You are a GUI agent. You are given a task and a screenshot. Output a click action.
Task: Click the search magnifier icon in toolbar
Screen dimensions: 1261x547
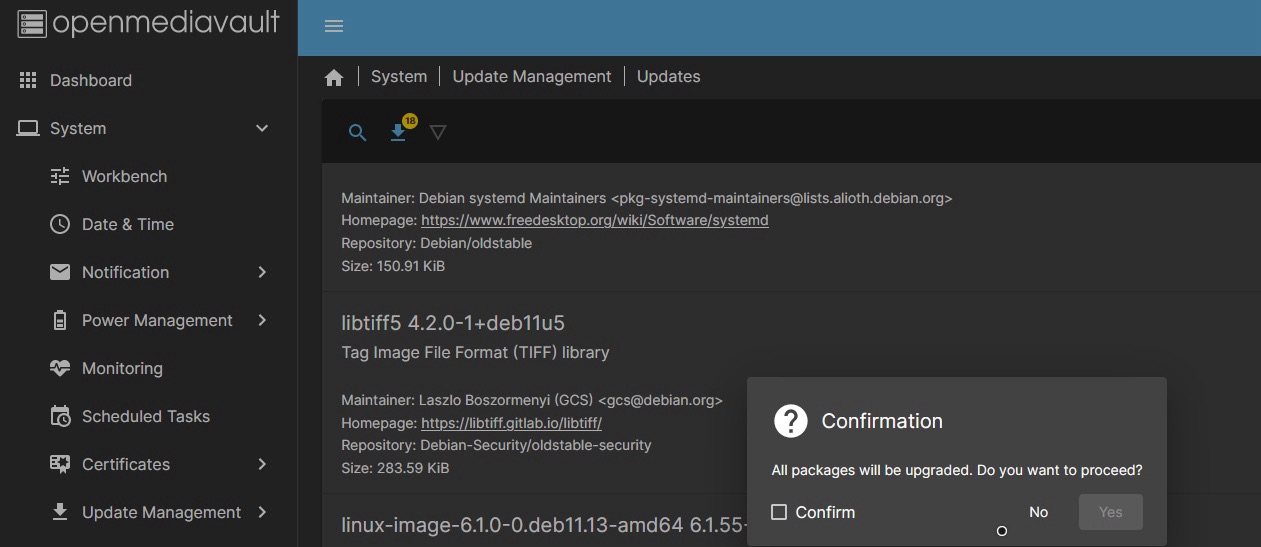click(x=357, y=132)
